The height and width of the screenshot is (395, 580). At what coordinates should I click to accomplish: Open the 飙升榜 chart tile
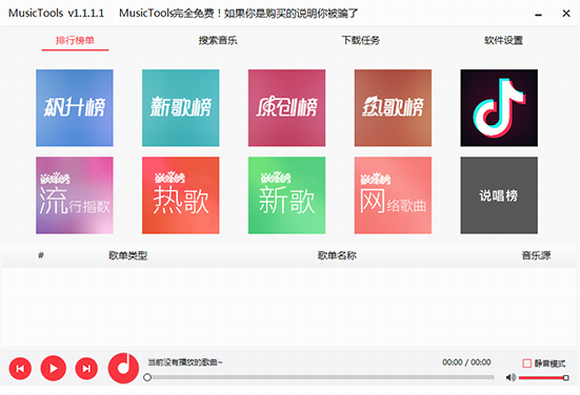pos(74,108)
